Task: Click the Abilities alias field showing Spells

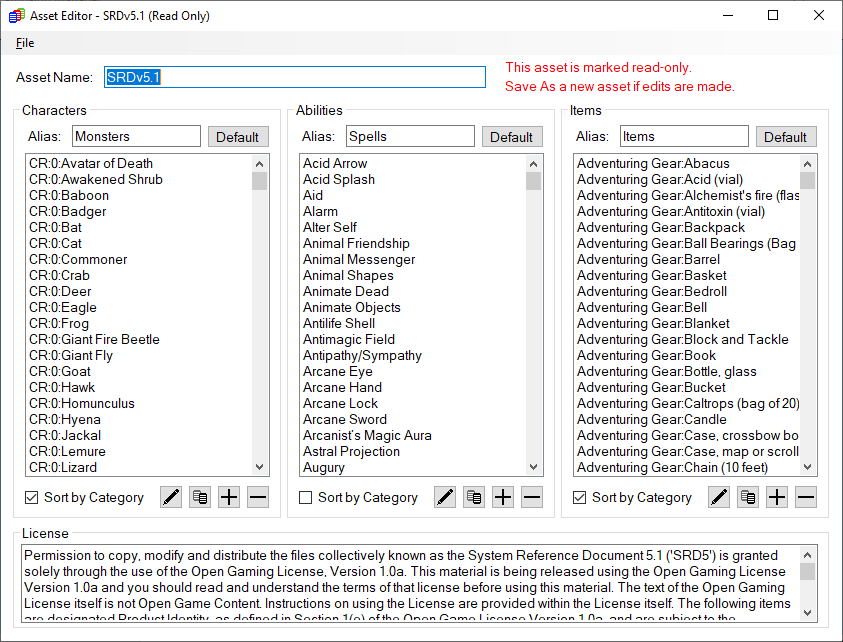Action: [410, 137]
